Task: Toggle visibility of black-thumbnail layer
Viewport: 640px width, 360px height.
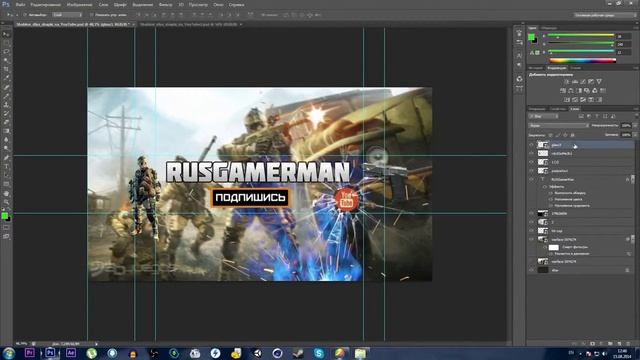Action: point(531,213)
